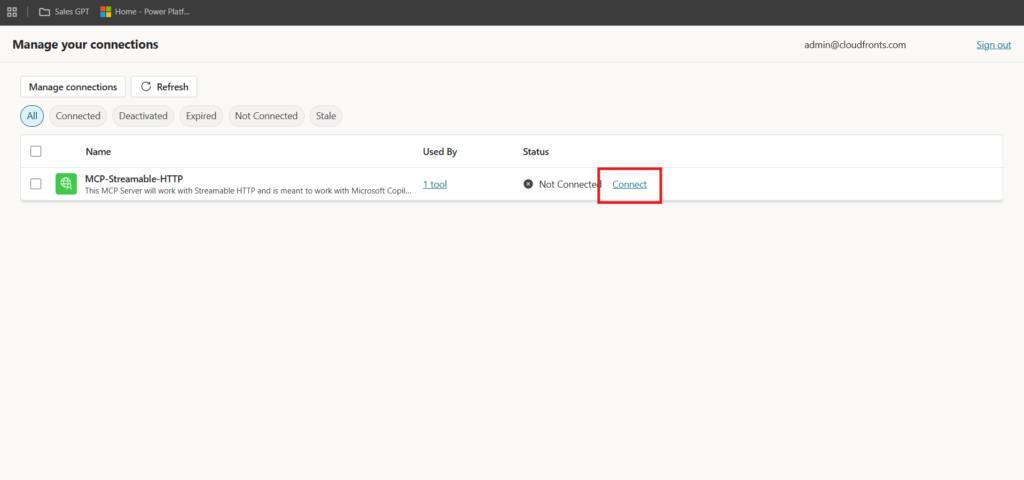Refresh the connections list
1024x480 pixels.
[x=164, y=87]
